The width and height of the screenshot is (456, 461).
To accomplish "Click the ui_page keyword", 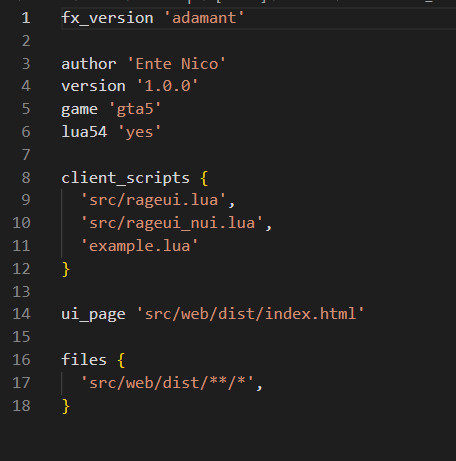I will (x=93, y=314).
